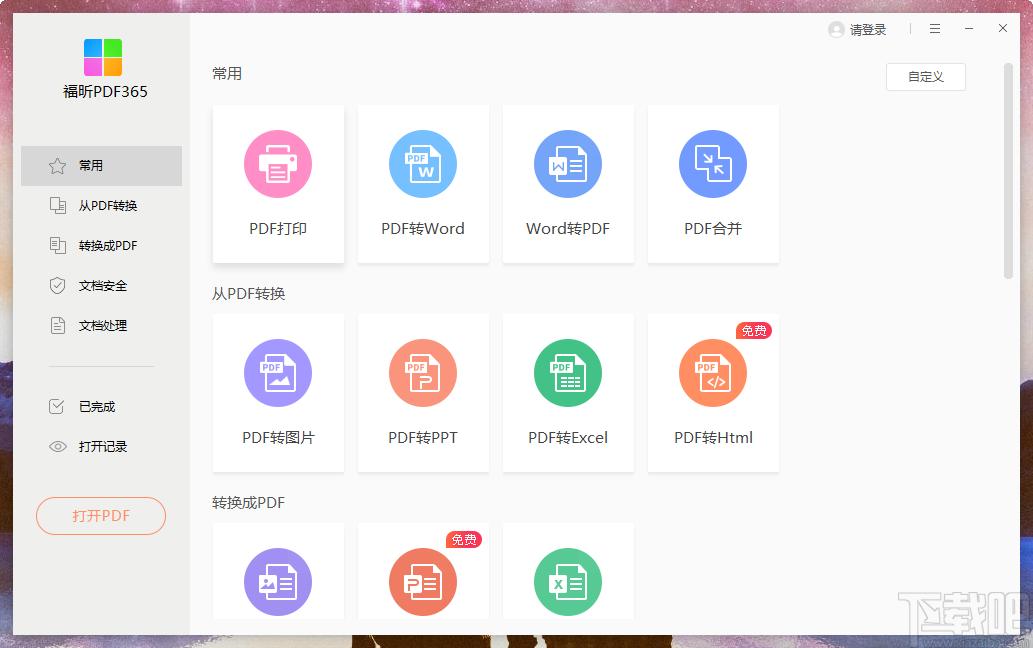This screenshot has width=1033, height=648.
Task: Click the 自定义 customize button
Action: click(926, 77)
